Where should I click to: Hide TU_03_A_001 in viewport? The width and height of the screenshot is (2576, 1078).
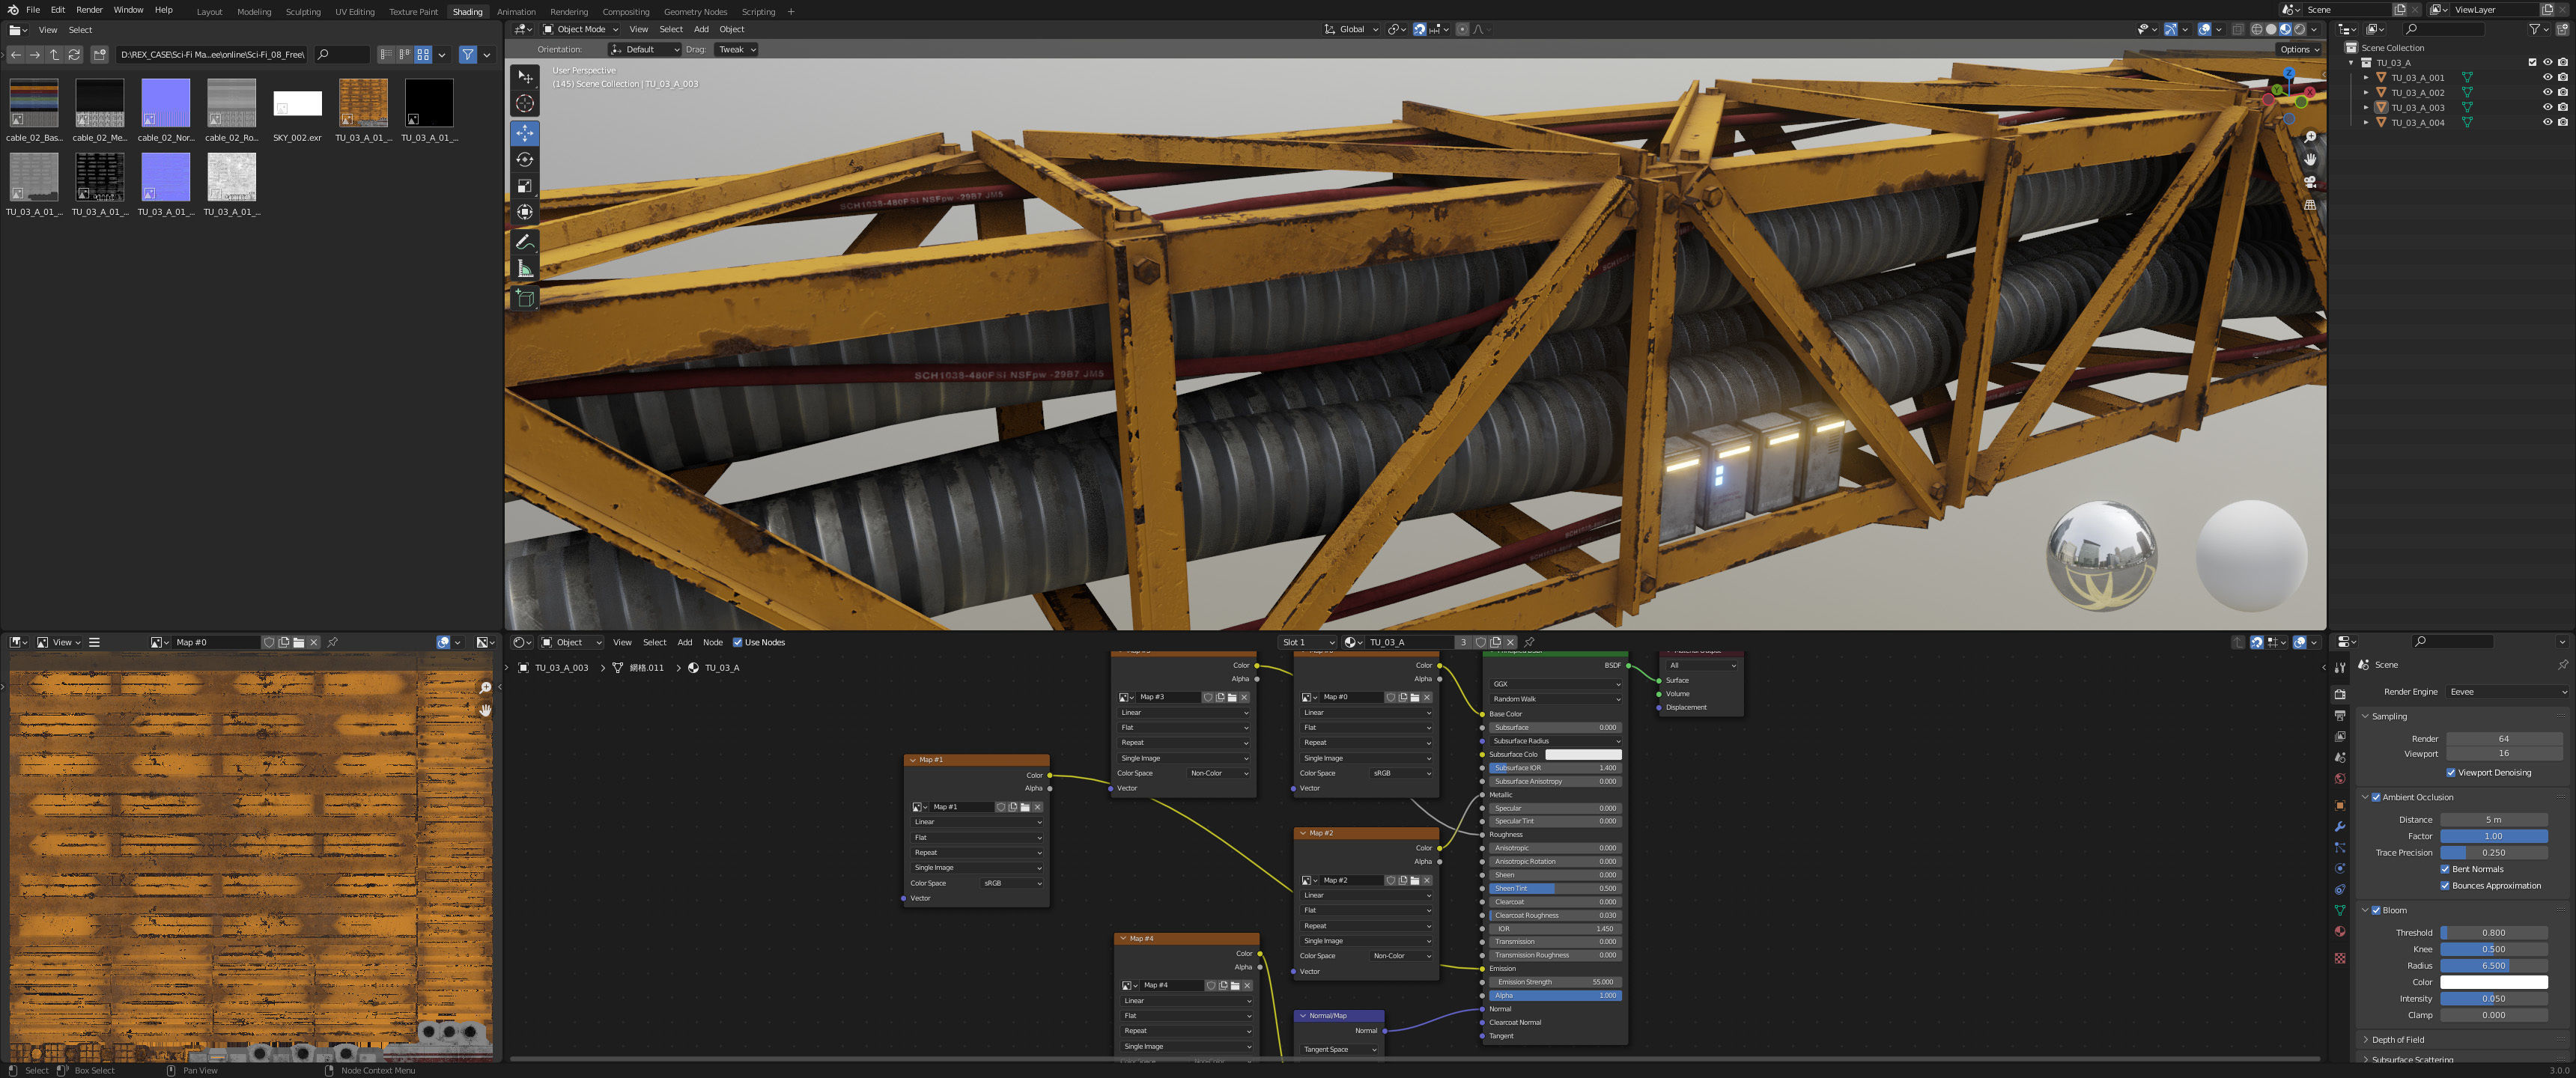2548,78
